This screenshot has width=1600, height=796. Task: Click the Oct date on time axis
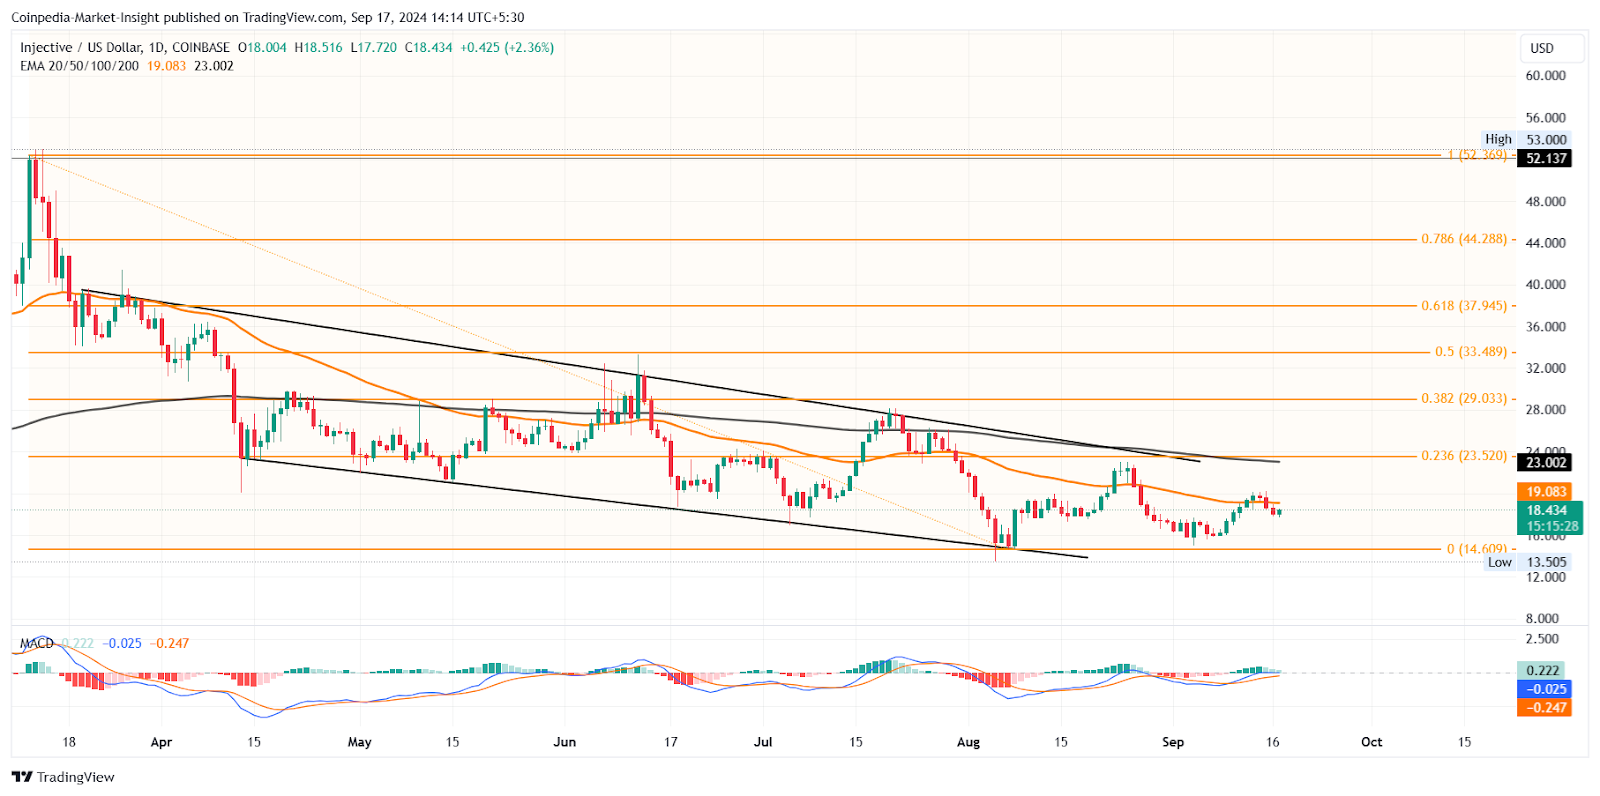(1372, 742)
